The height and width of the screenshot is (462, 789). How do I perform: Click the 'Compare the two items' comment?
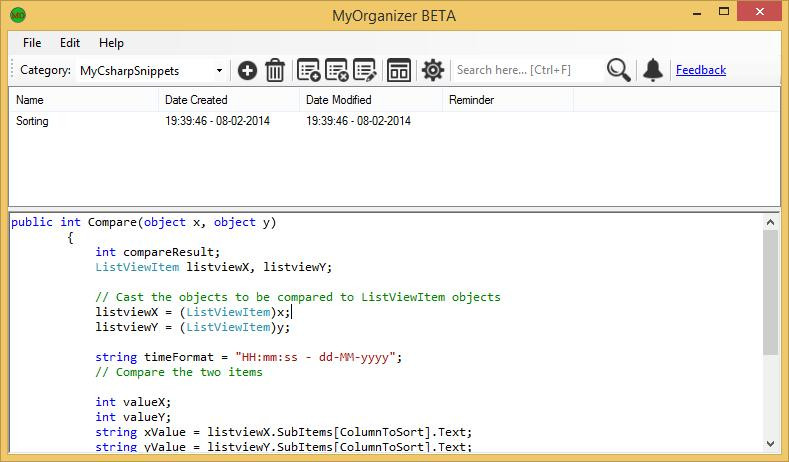click(x=179, y=372)
